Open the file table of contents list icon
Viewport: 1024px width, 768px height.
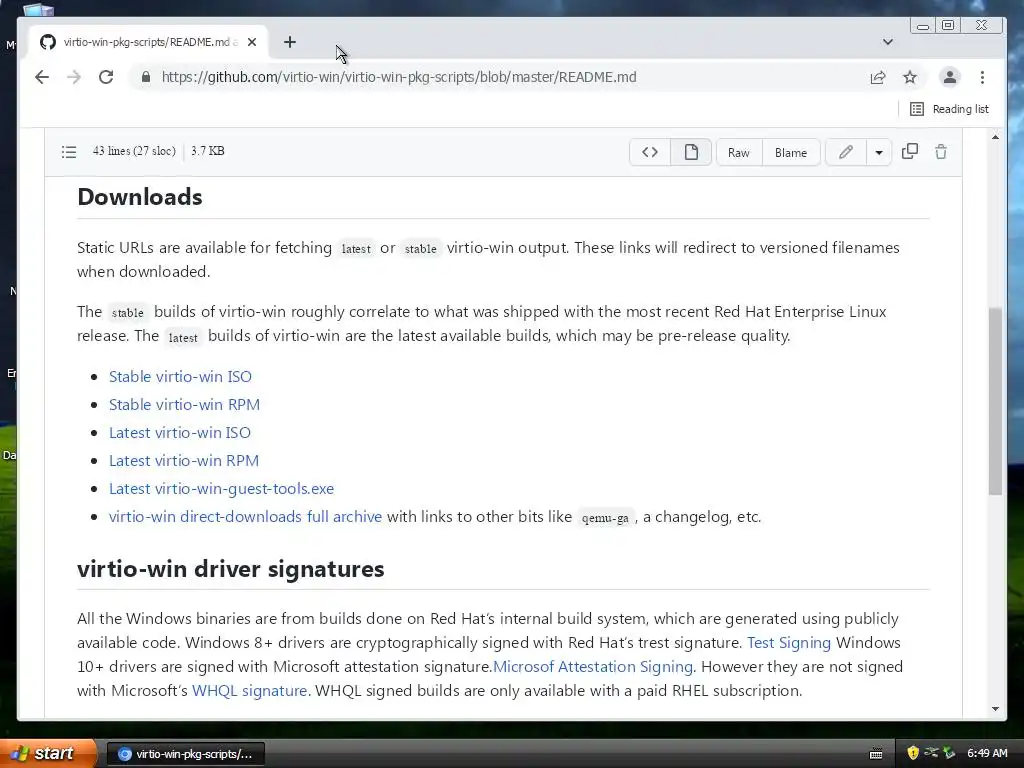(69, 152)
